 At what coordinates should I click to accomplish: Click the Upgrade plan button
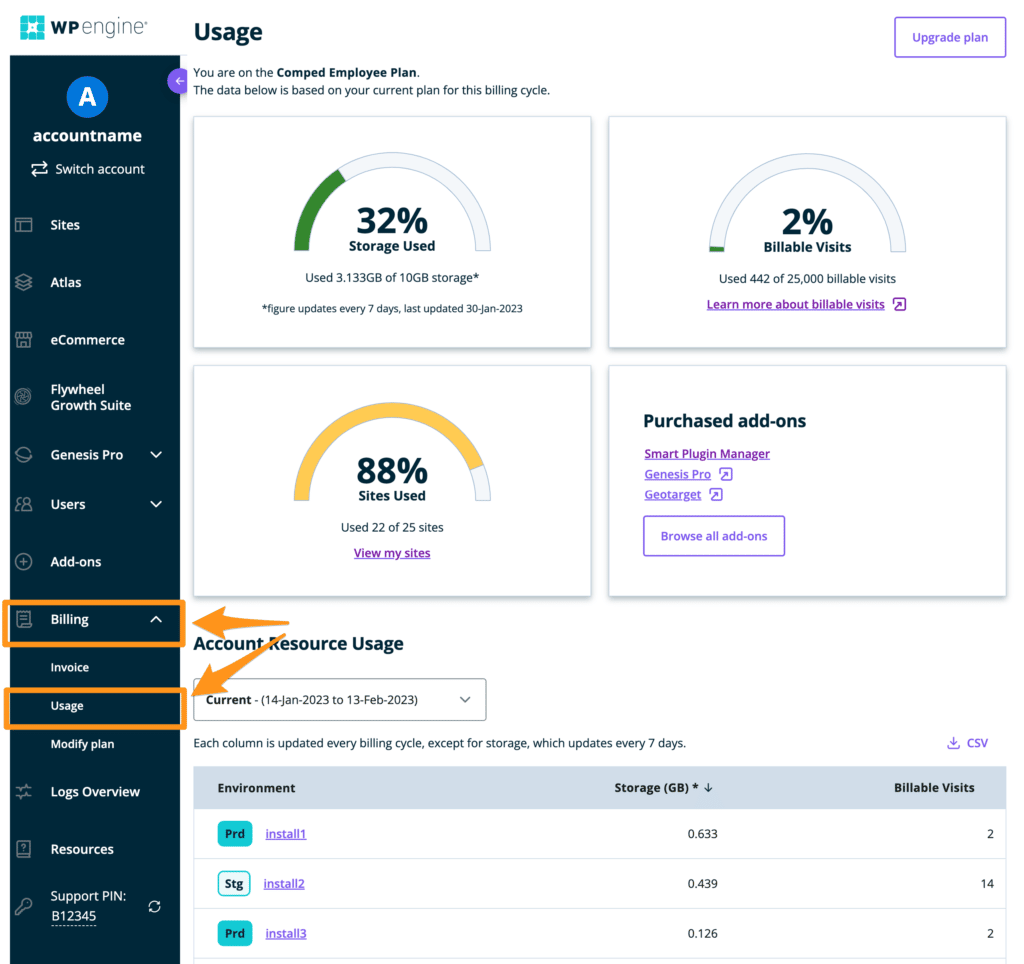click(949, 38)
